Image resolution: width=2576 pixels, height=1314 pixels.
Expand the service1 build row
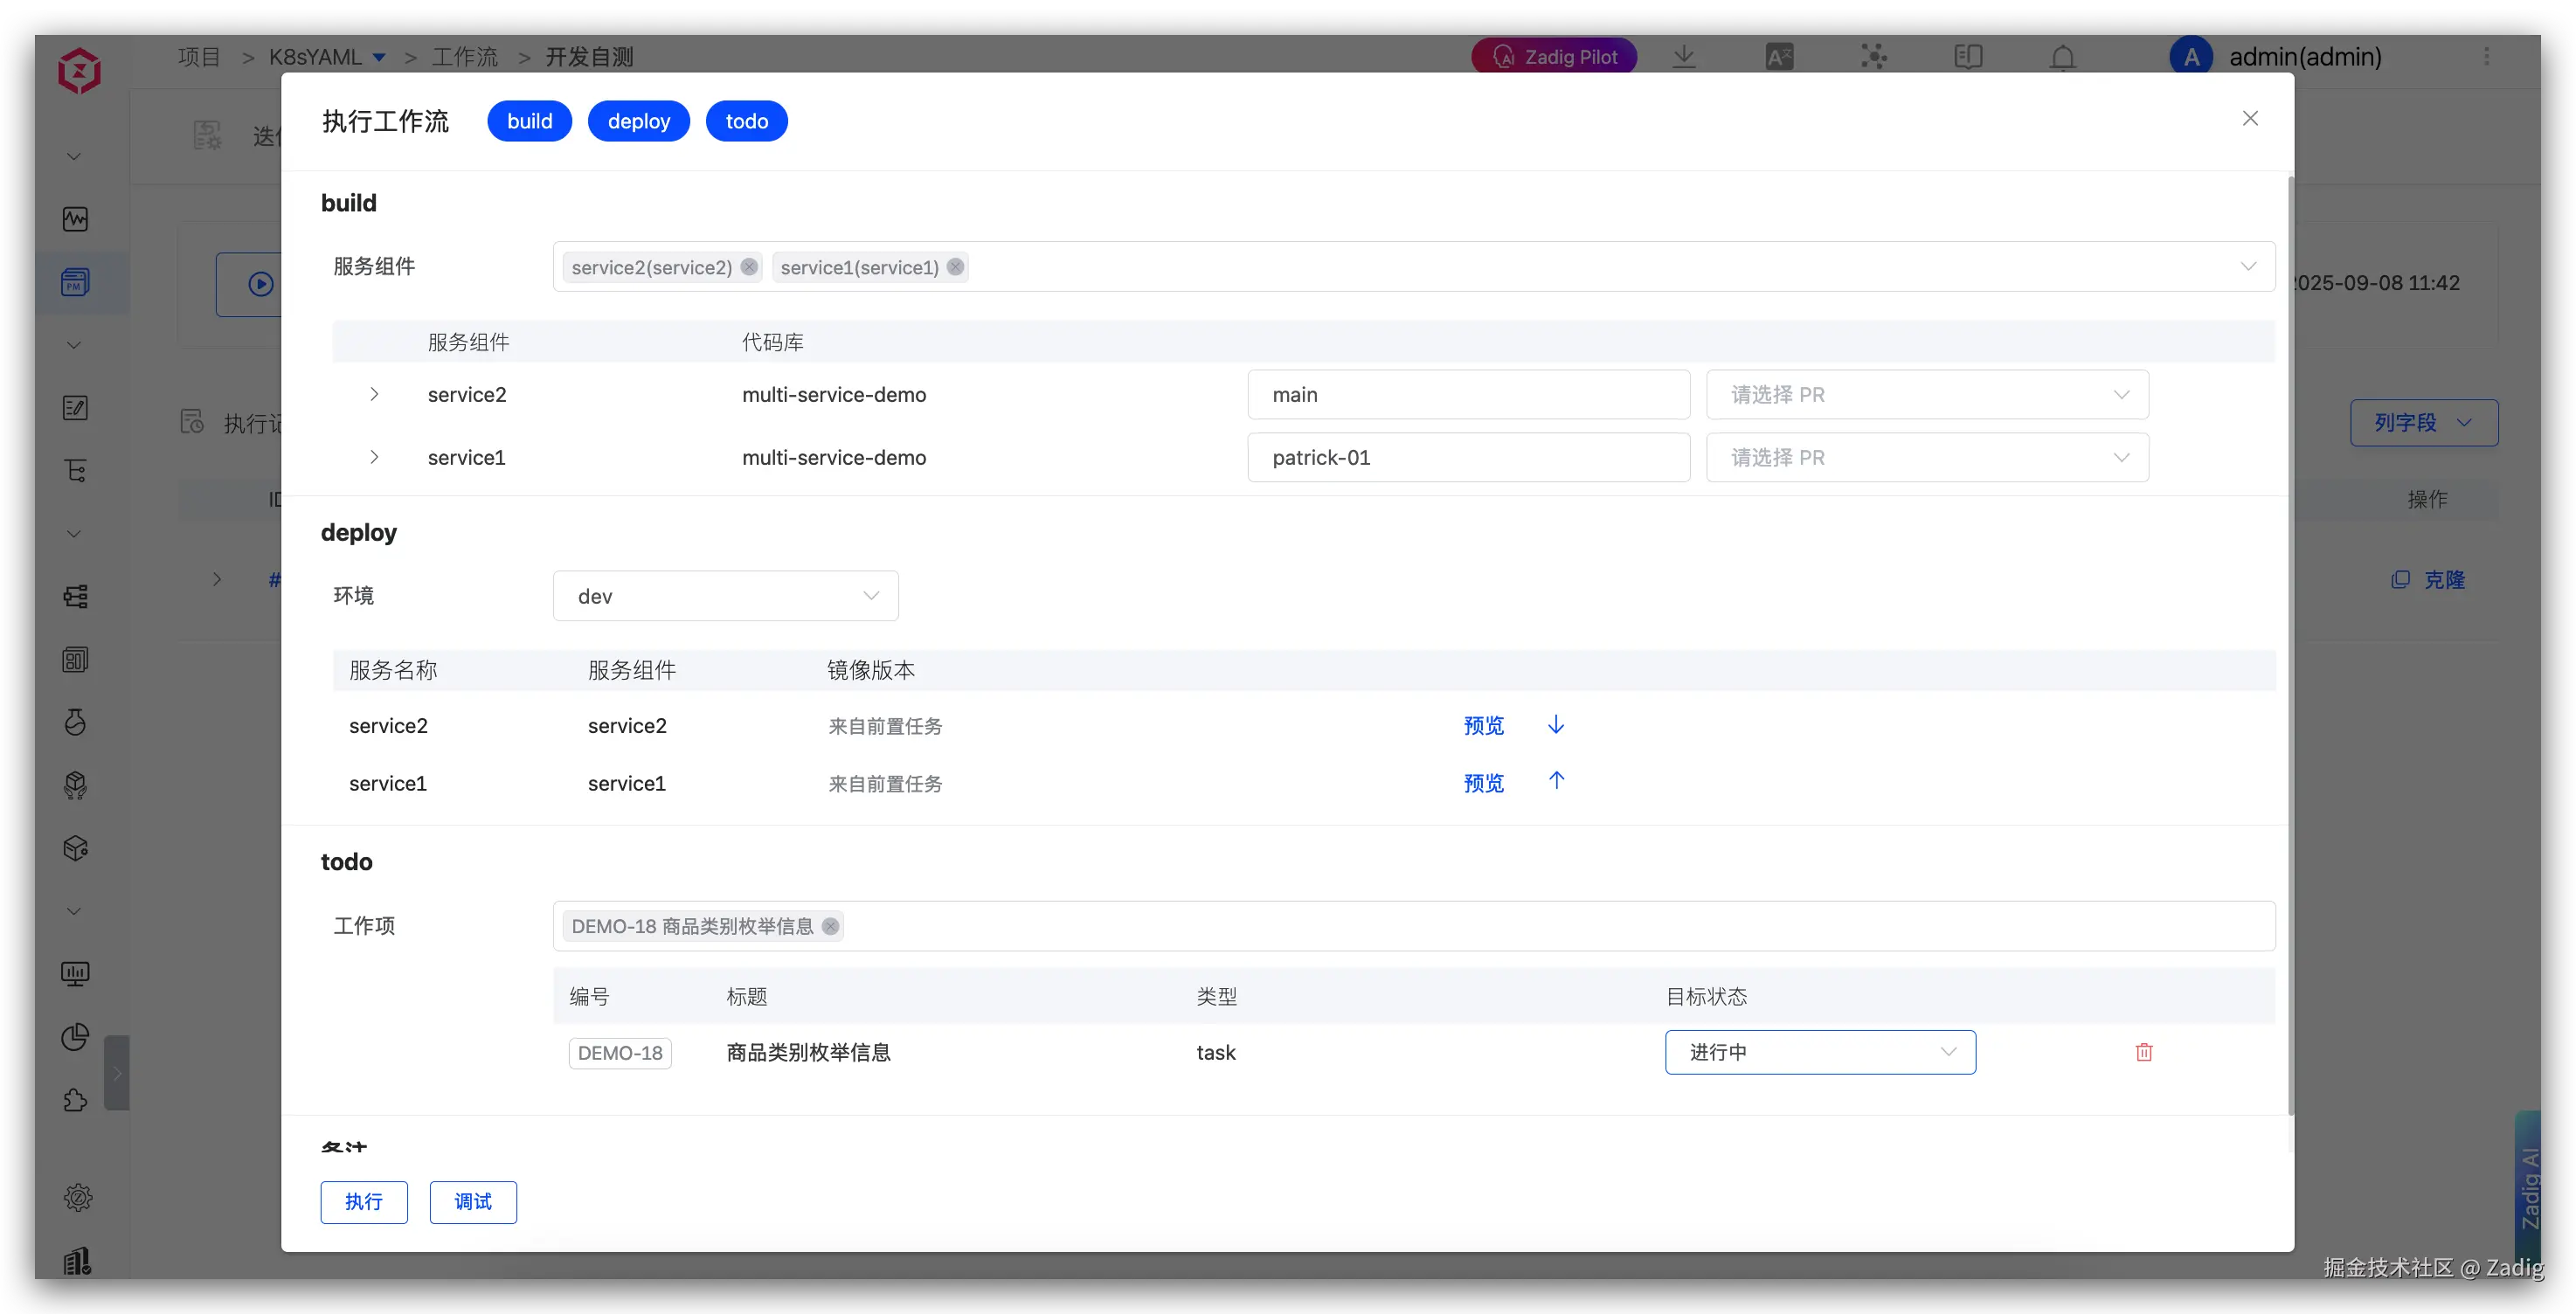pyautogui.click(x=374, y=457)
